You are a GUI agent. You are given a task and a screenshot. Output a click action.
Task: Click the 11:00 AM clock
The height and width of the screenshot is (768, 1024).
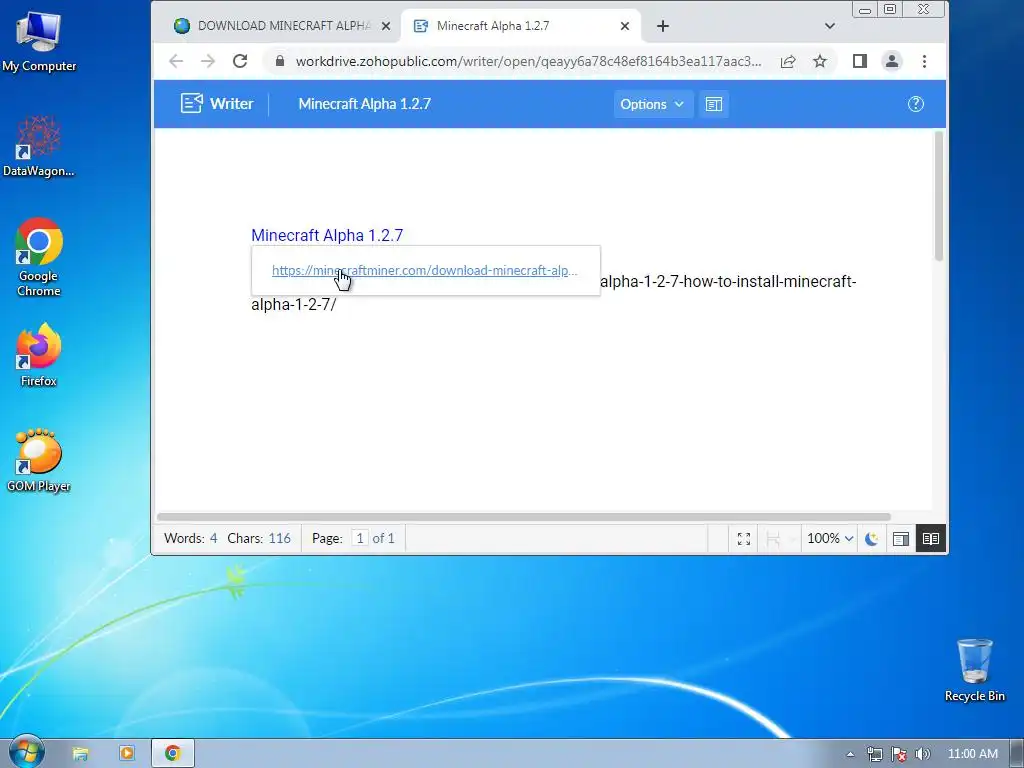pos(972,754)
